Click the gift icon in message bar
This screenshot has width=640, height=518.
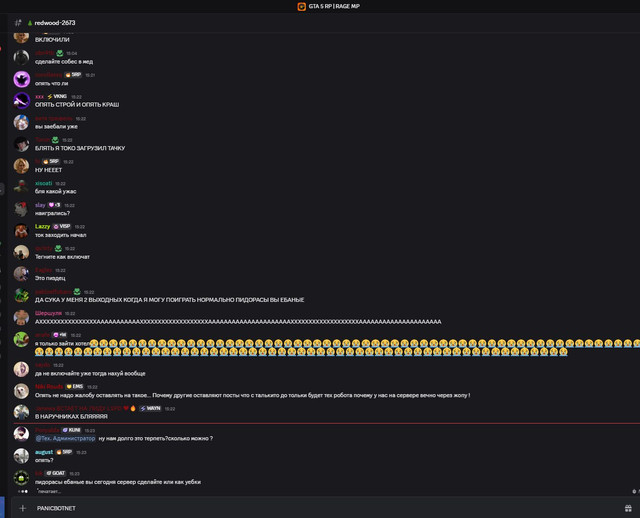tap(629, 508)
